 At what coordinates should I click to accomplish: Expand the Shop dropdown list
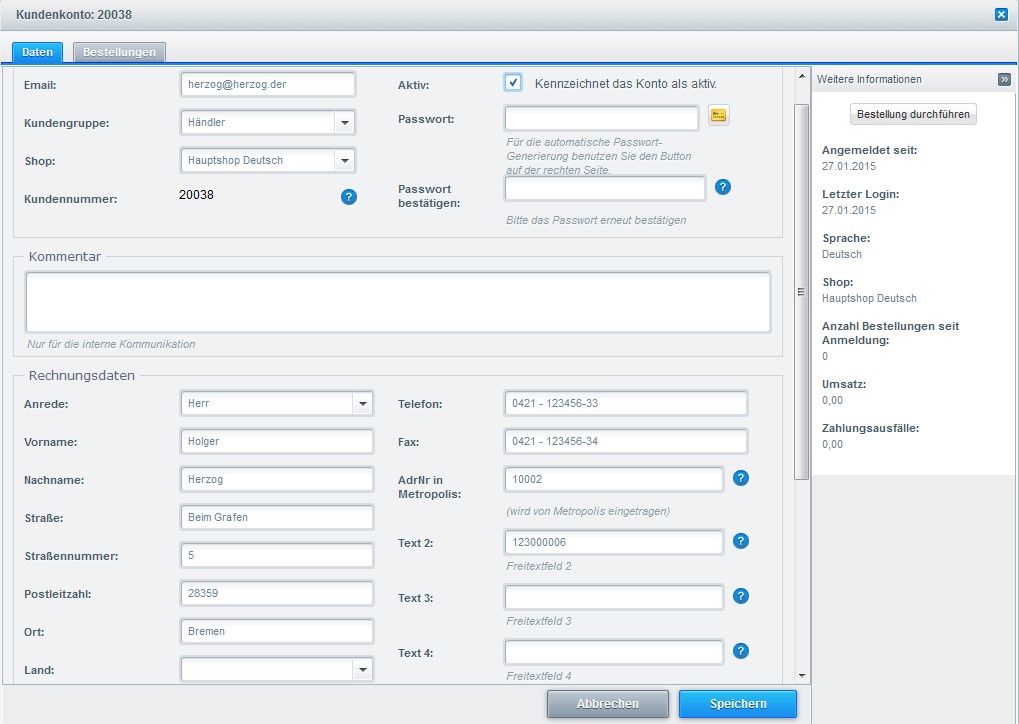[x=344, y=160]
